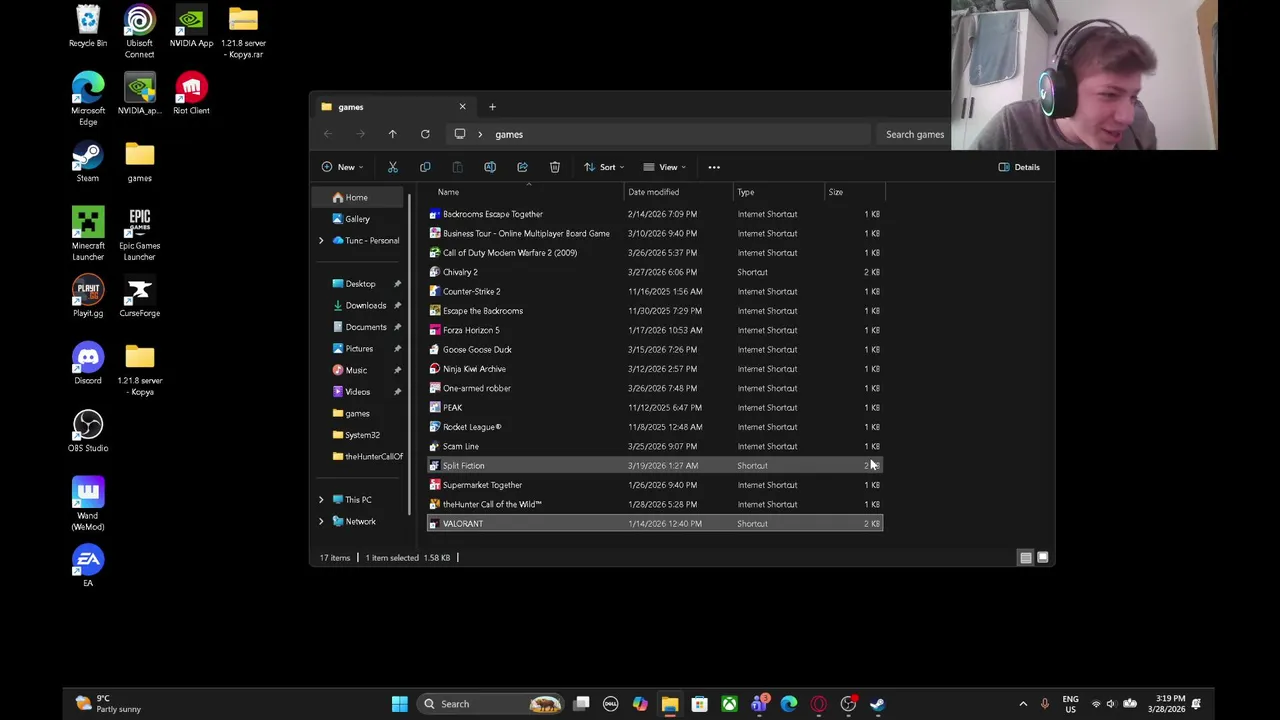Viewport: 1280px width, 720px height.
Task: Click the Copy icon in Explorer toolbar
Action: tap(425, 167)
